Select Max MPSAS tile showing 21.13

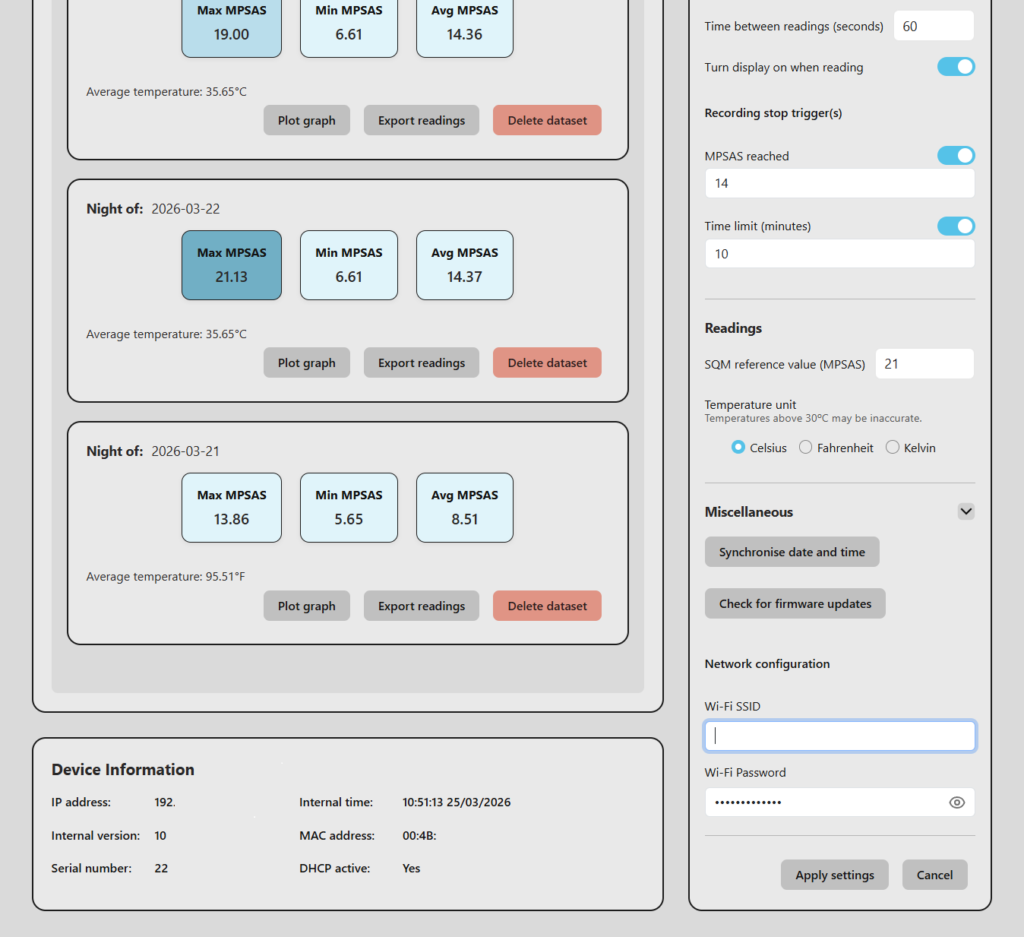coord(231,266)
